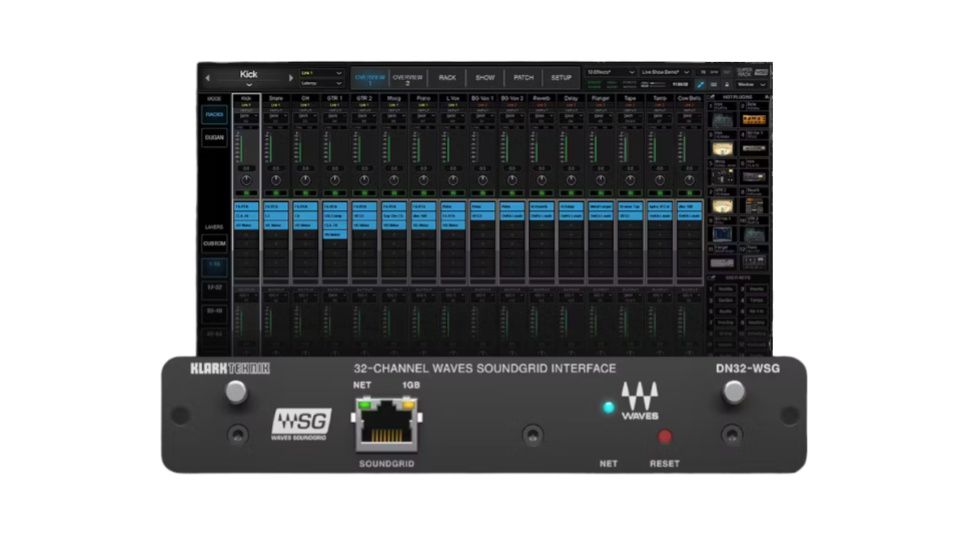The width and height of the screenshot is (967, 533).
Task: Open the Setup tab
Action: point(561,78)
